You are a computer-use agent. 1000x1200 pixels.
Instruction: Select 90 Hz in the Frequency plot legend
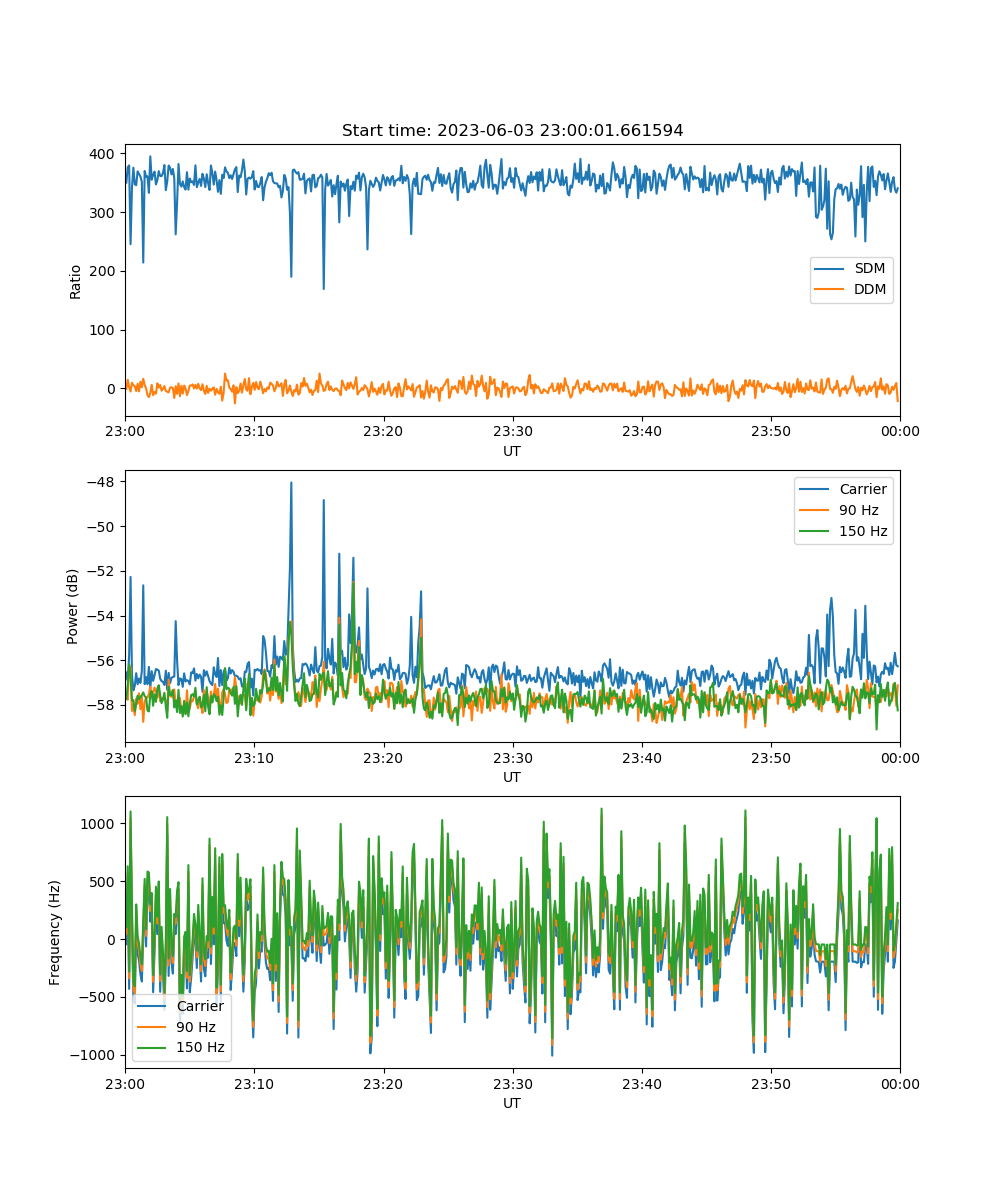coord(182,1027)
